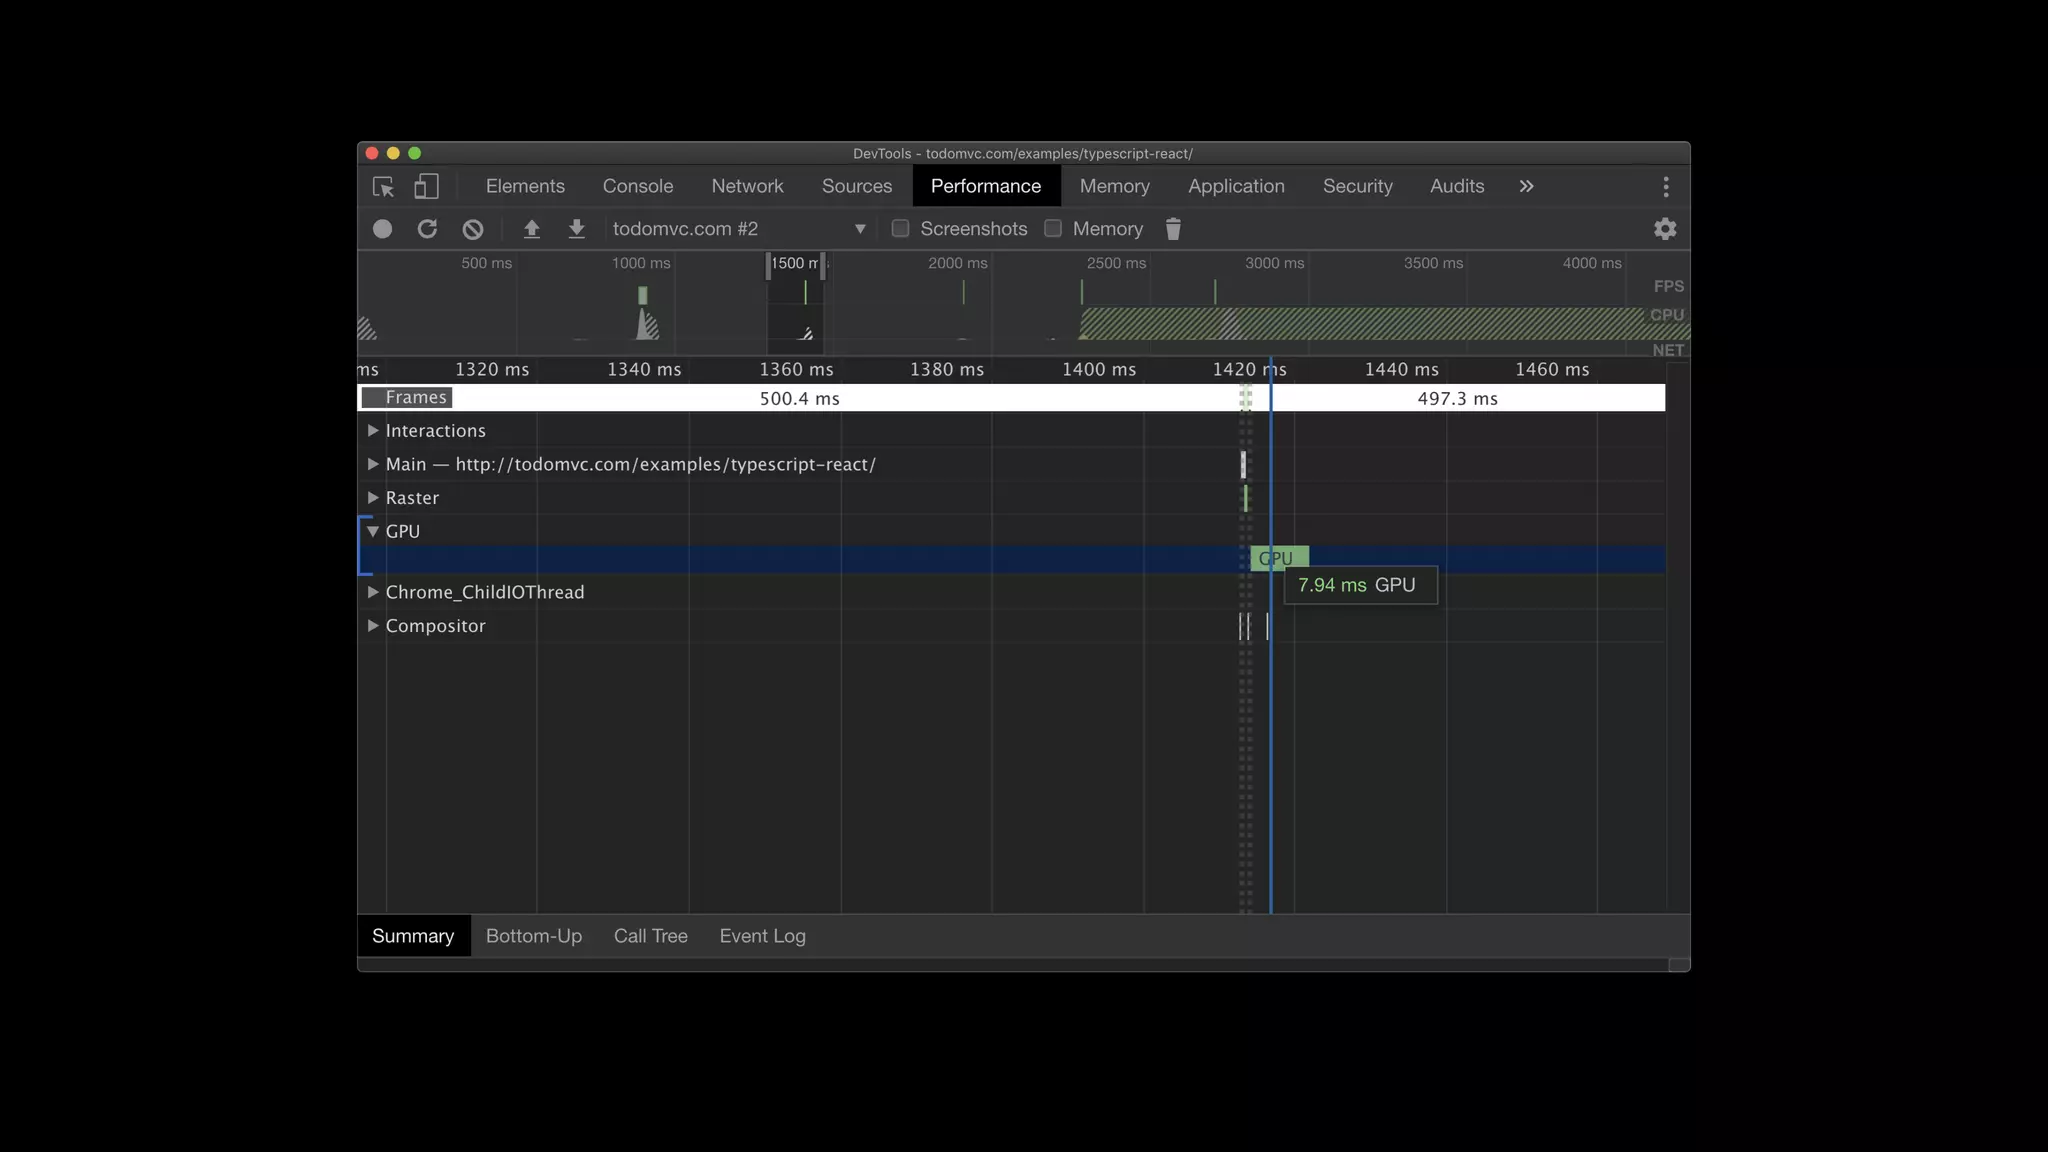Viewport: 2048px width, 1152px height.
Task: Click the clear recording icon
Action: click(473, 229)
